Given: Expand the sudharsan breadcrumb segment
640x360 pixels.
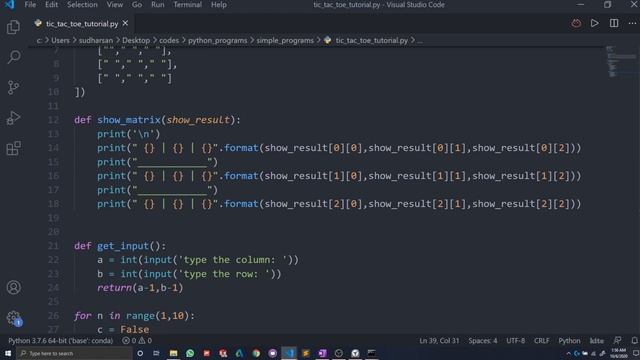Looking at the screenshot, I should pos(96,40).
